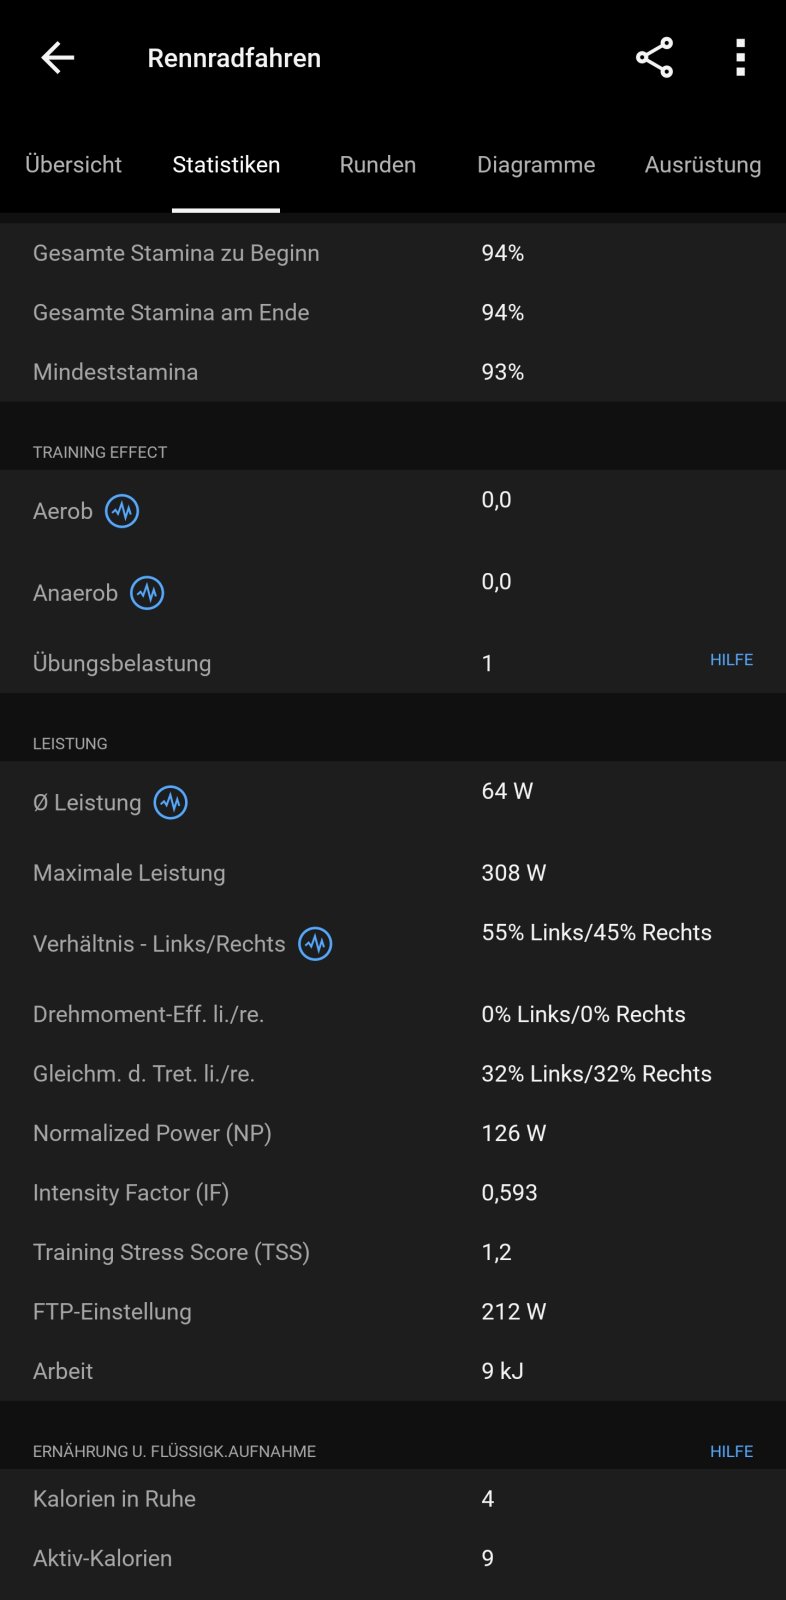
Task: Show the Ausrüstung tab
Action: tap(702, 165)
